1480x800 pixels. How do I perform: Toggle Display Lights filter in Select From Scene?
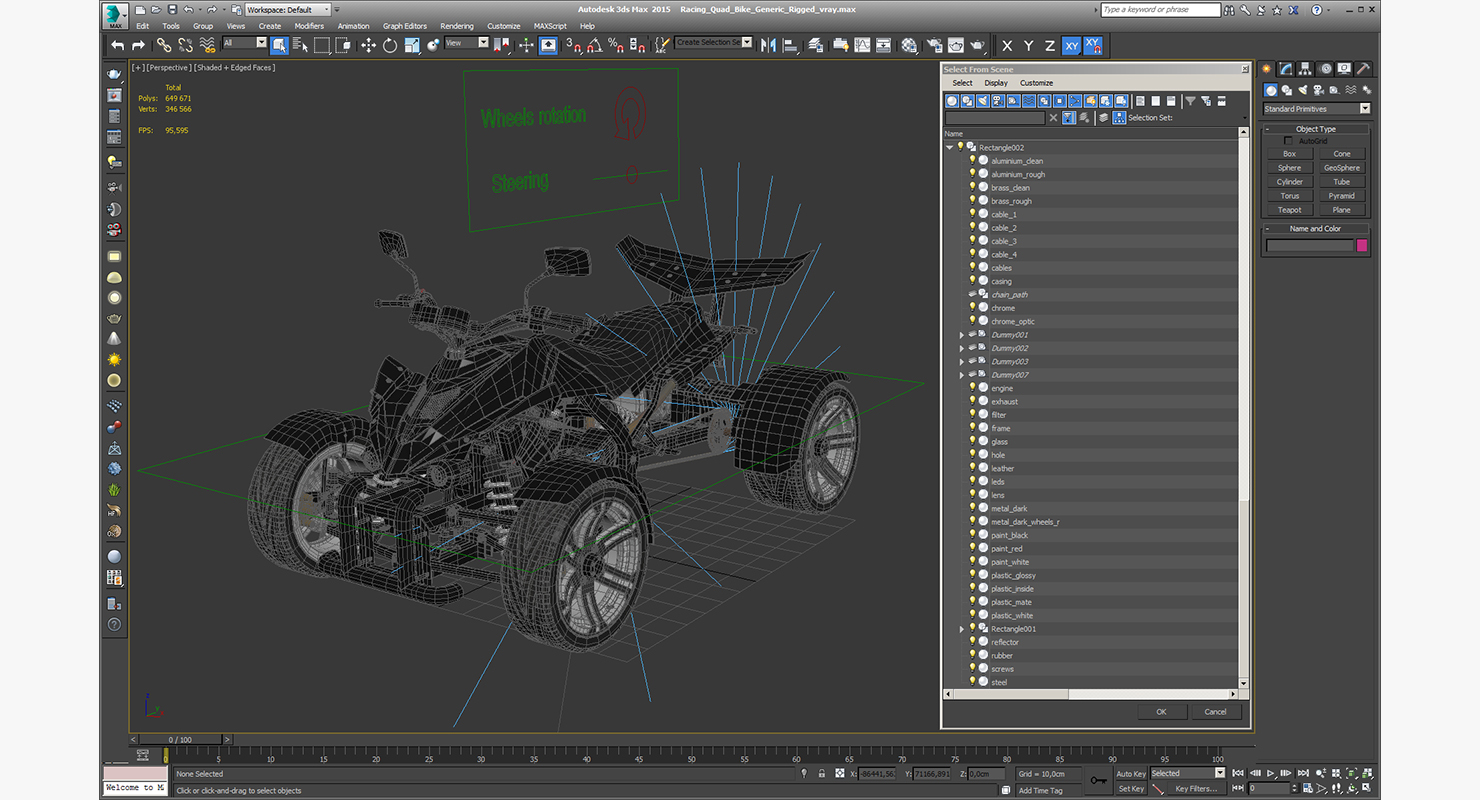[982, 101]
